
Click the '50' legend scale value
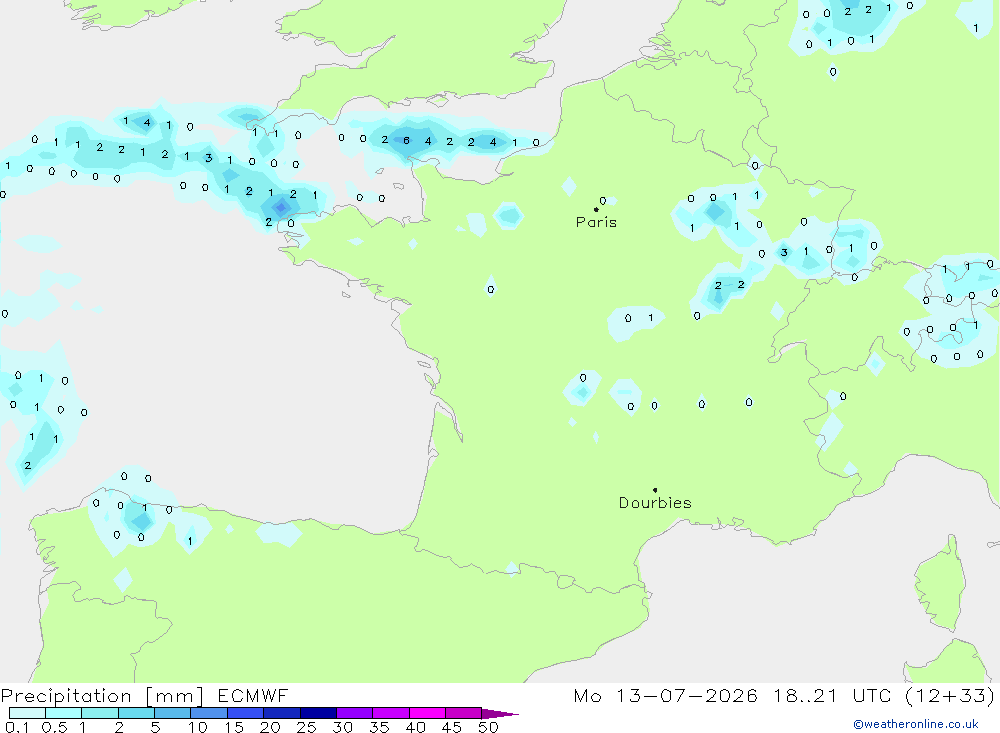pyautogui.click(x=488, y=727)
